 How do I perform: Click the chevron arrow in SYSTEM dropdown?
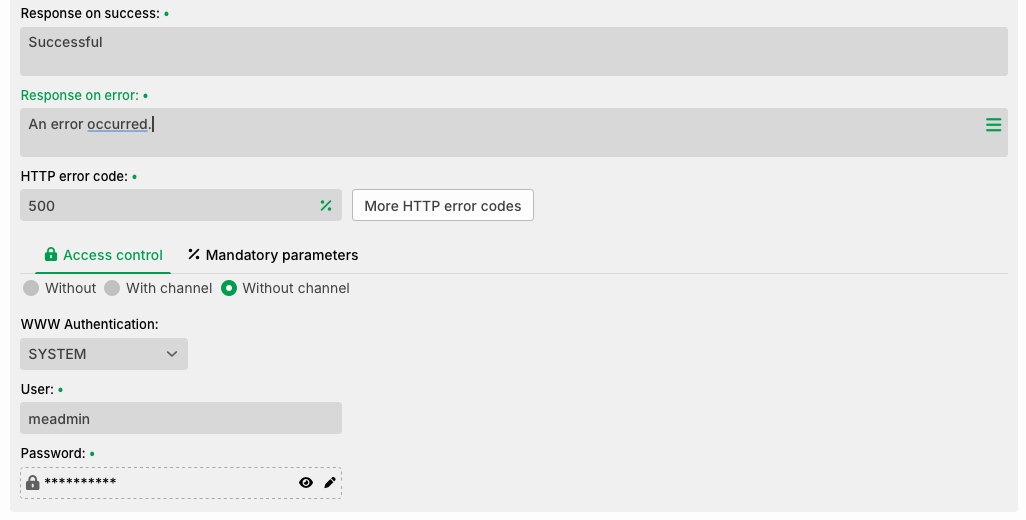171,354
